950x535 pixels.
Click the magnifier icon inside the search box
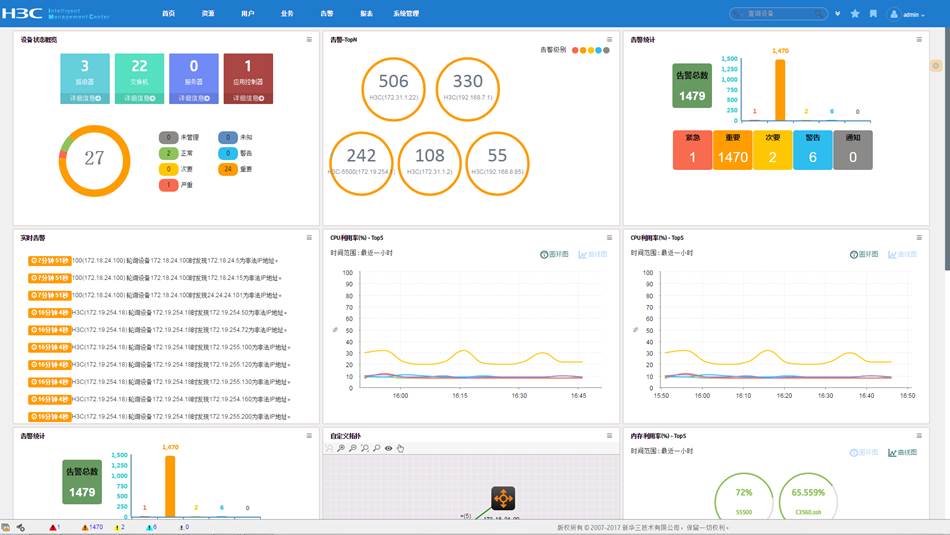point(819,13)
